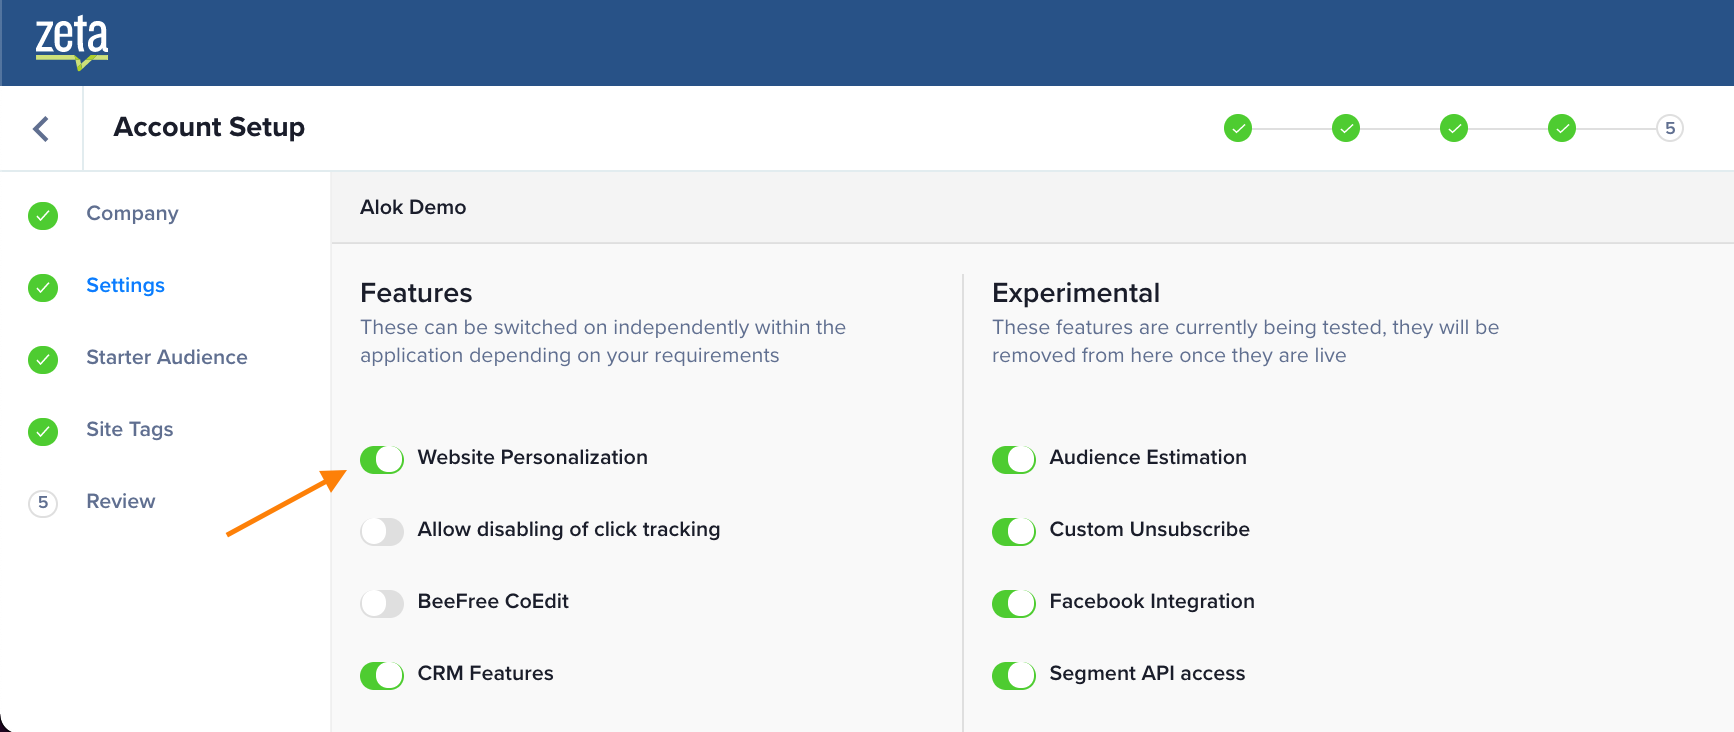Viewport: 1734px width, 732px height.
Task: Turn off Facebook Integration
Action: [1014, 603]
